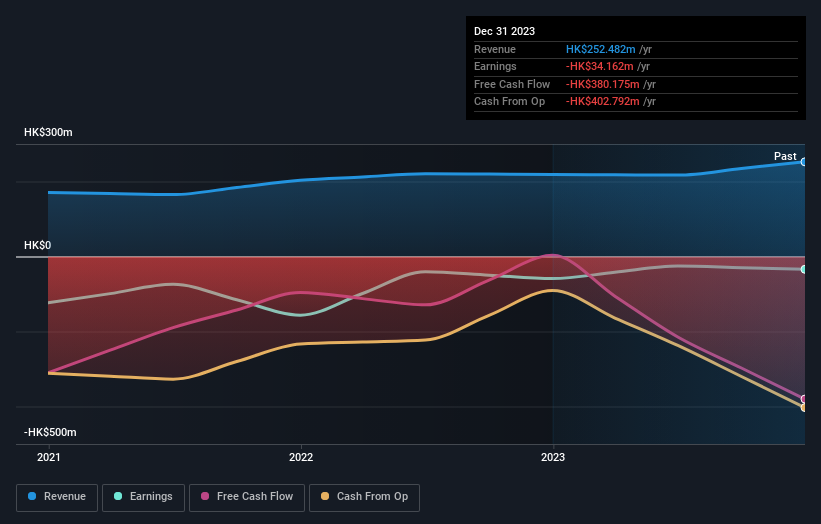Click the orange Cash From Op endpoint marker
Screen dimensions: 821x524
click(x=804, y=407)
